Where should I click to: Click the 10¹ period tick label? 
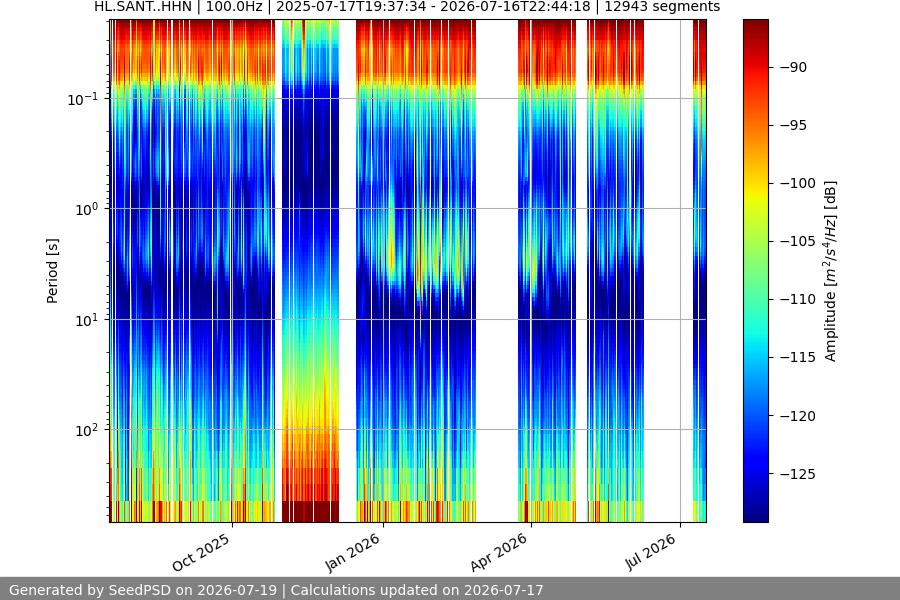(x=87, y=320)
